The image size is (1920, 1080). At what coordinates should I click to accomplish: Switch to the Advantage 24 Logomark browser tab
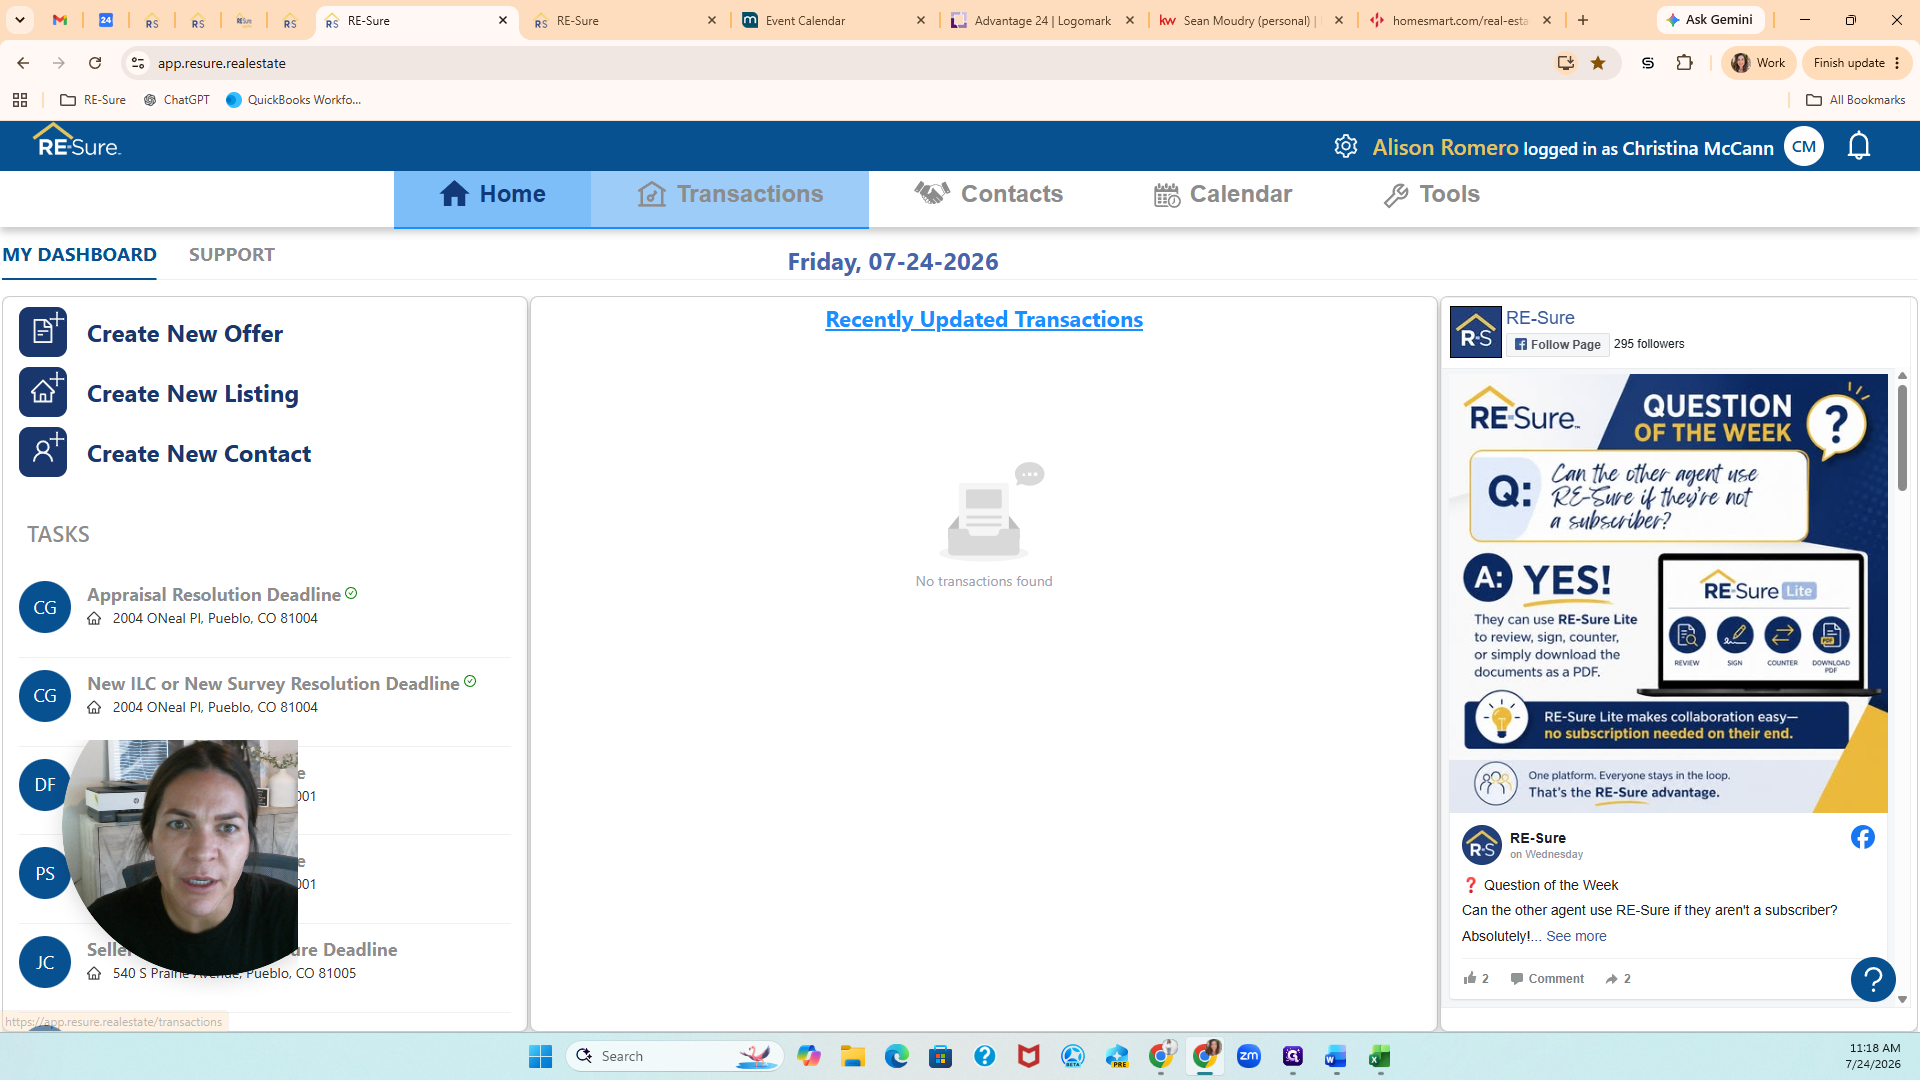1044,20
